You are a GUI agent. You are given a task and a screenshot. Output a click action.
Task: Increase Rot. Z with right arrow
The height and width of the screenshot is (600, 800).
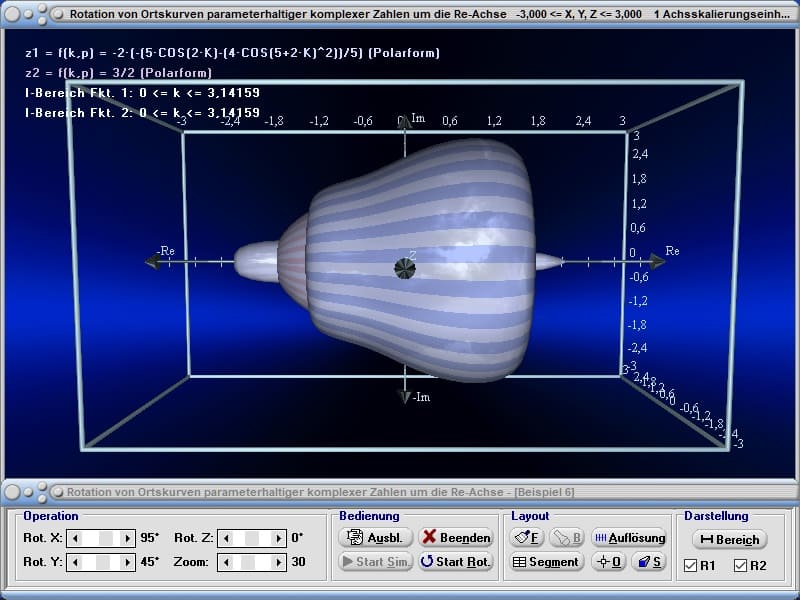click(279, 538)
